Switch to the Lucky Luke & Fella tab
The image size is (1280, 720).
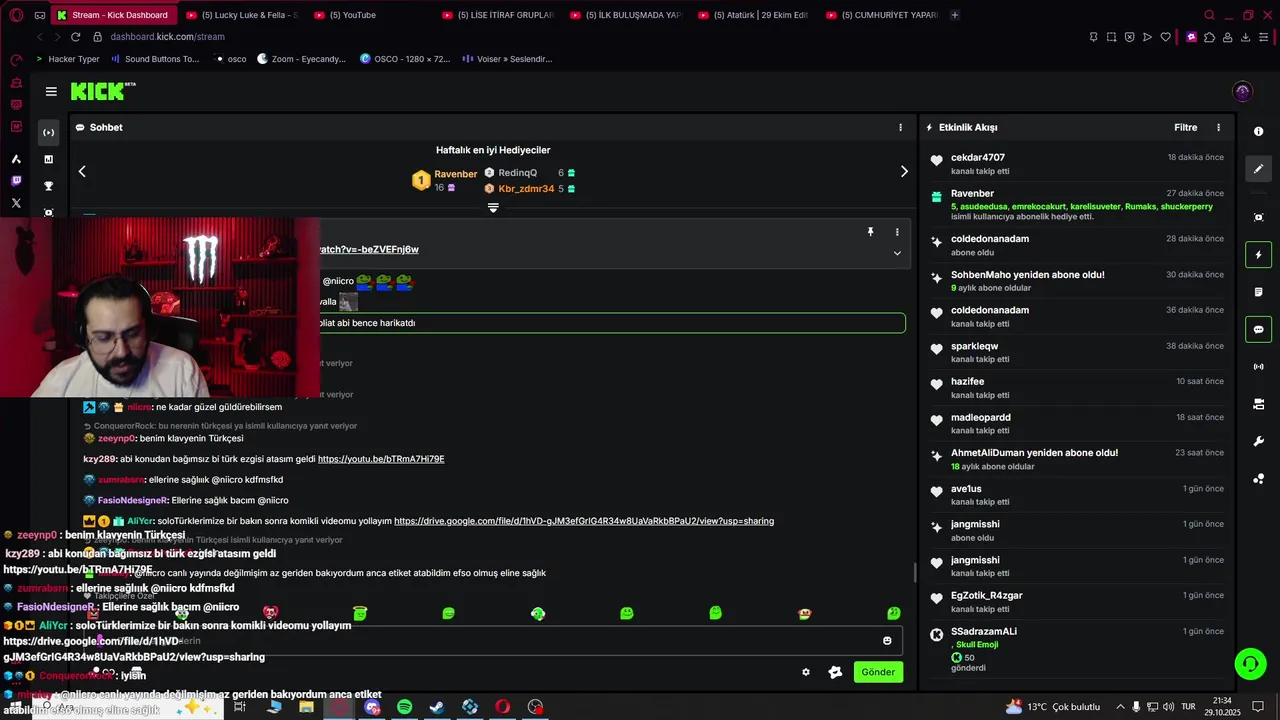pyautogui.click(x=241, y=15)
